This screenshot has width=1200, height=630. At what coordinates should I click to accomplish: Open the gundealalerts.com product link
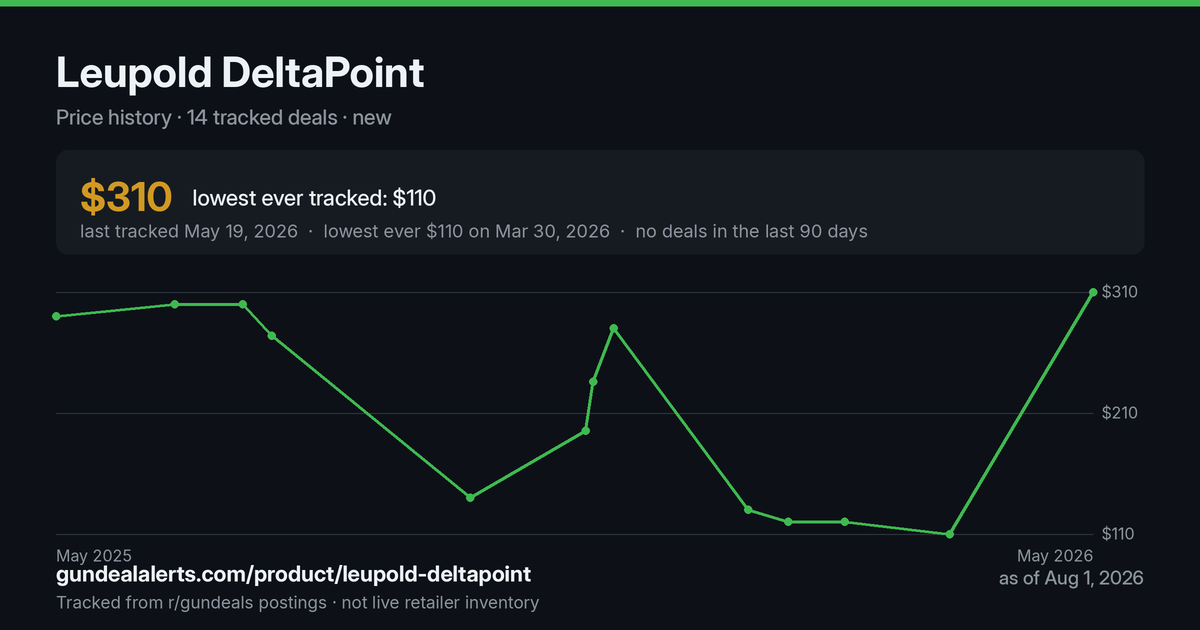click(294, 575)
